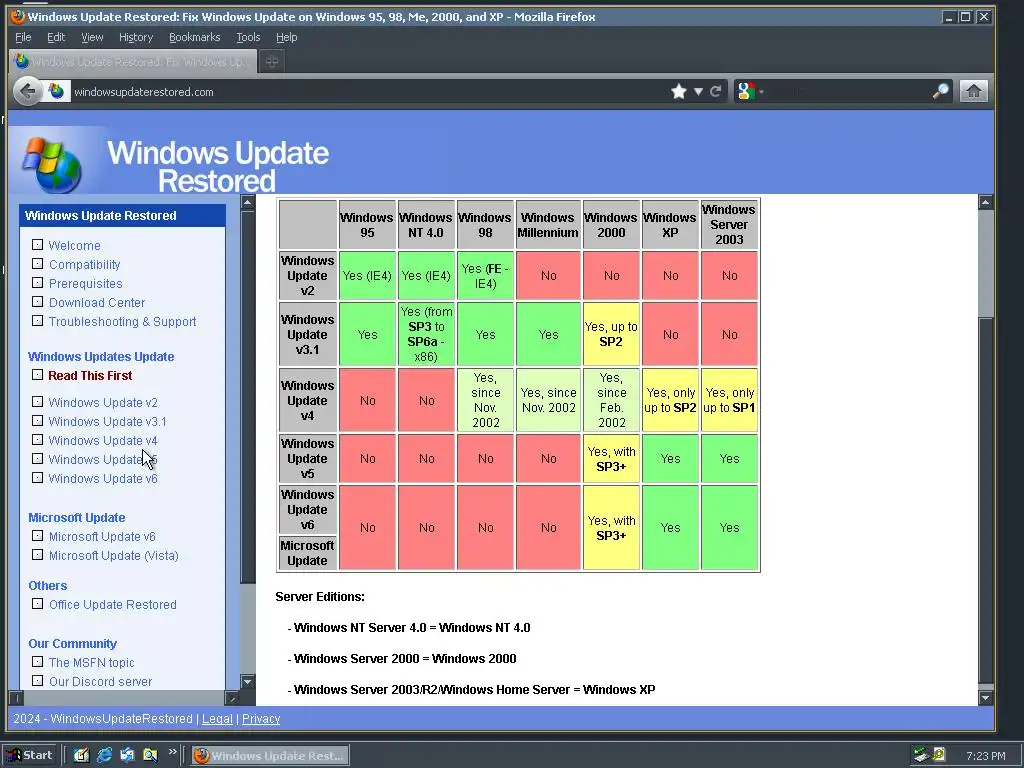Open Windows Update v2 link
The image size is (1024, 768).
pos(103,402)
